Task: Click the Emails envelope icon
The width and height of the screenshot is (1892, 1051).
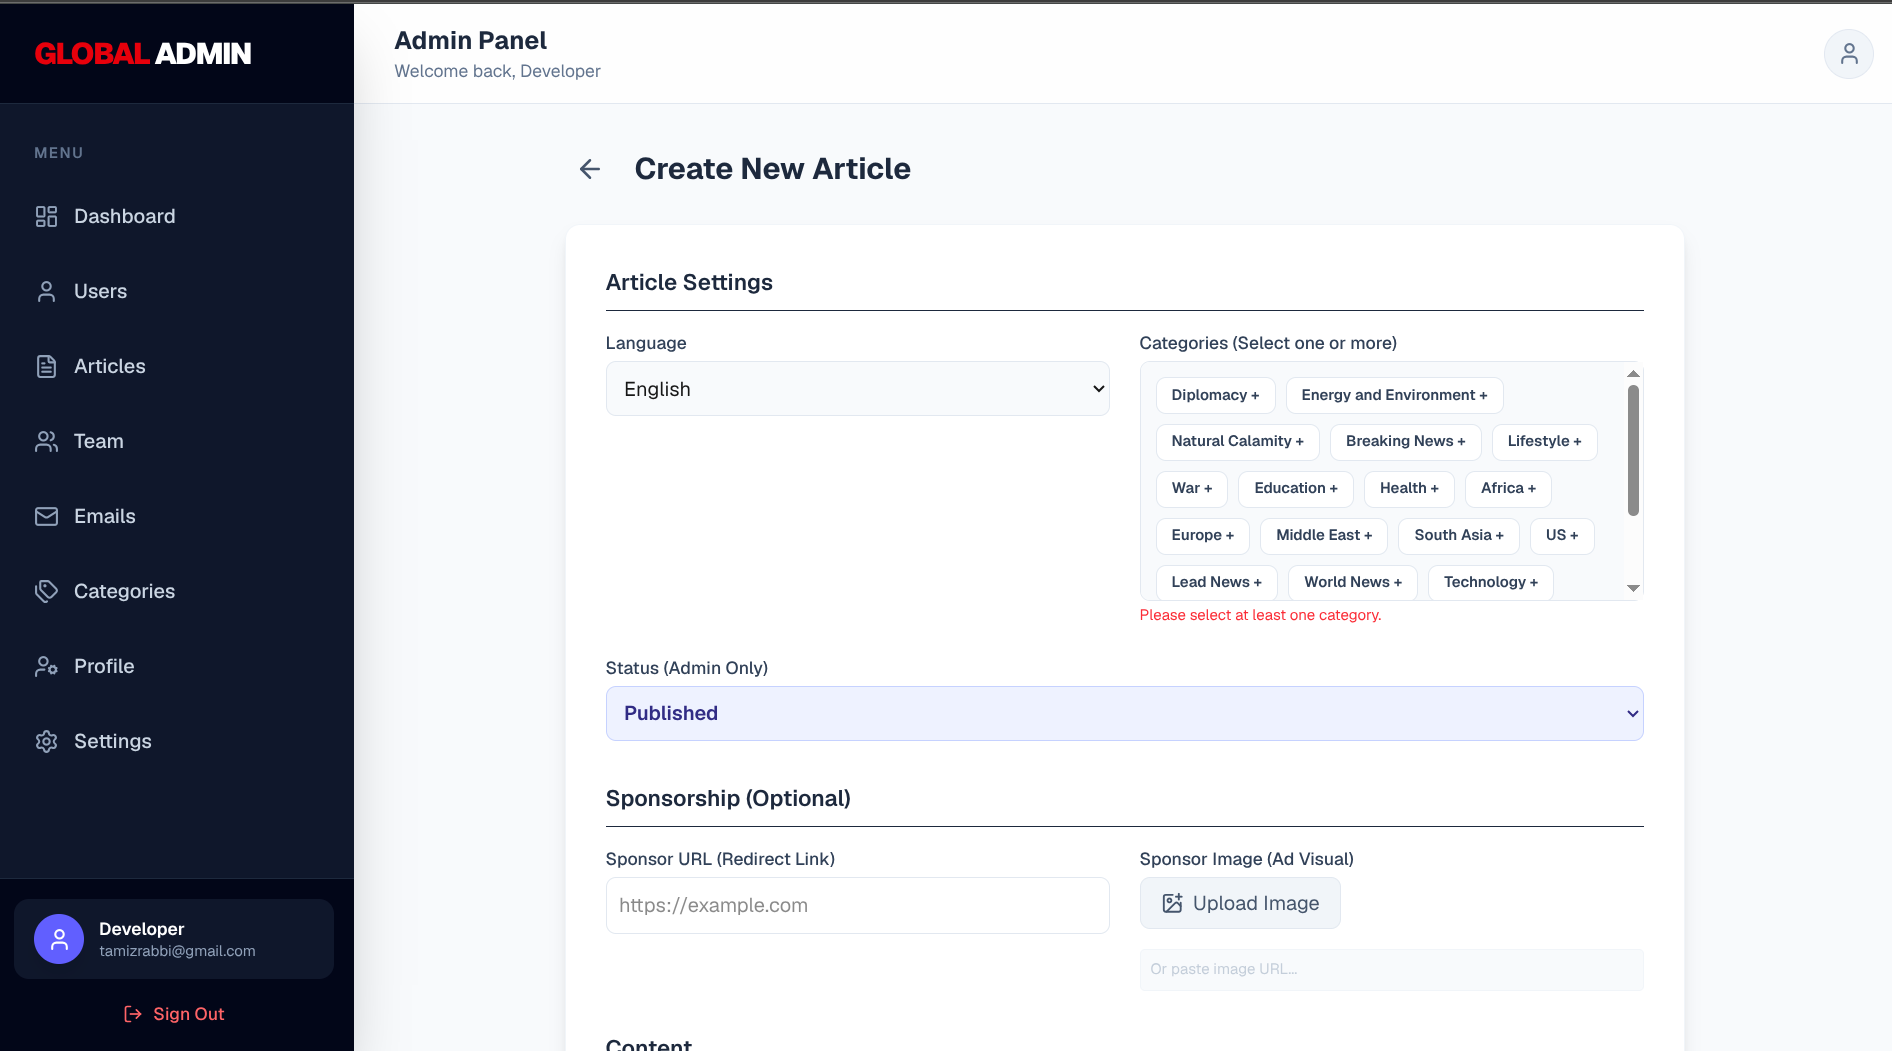Action: tap(46, 516)
